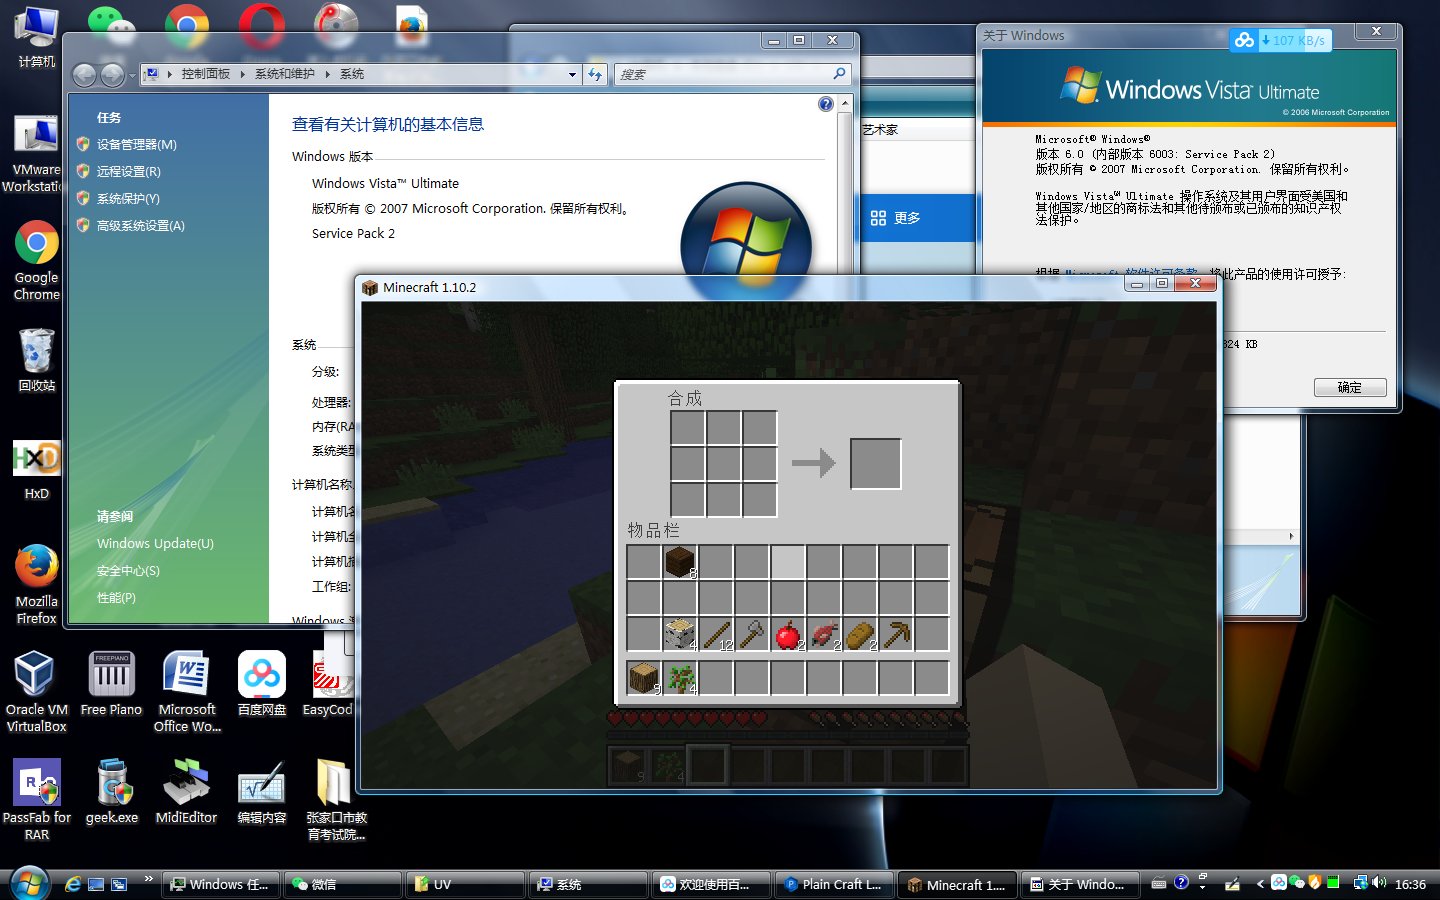Switch to UV taskbar button
This screenshot has height=900, width=1440.
pyautogui.click(x=466, y=884)
